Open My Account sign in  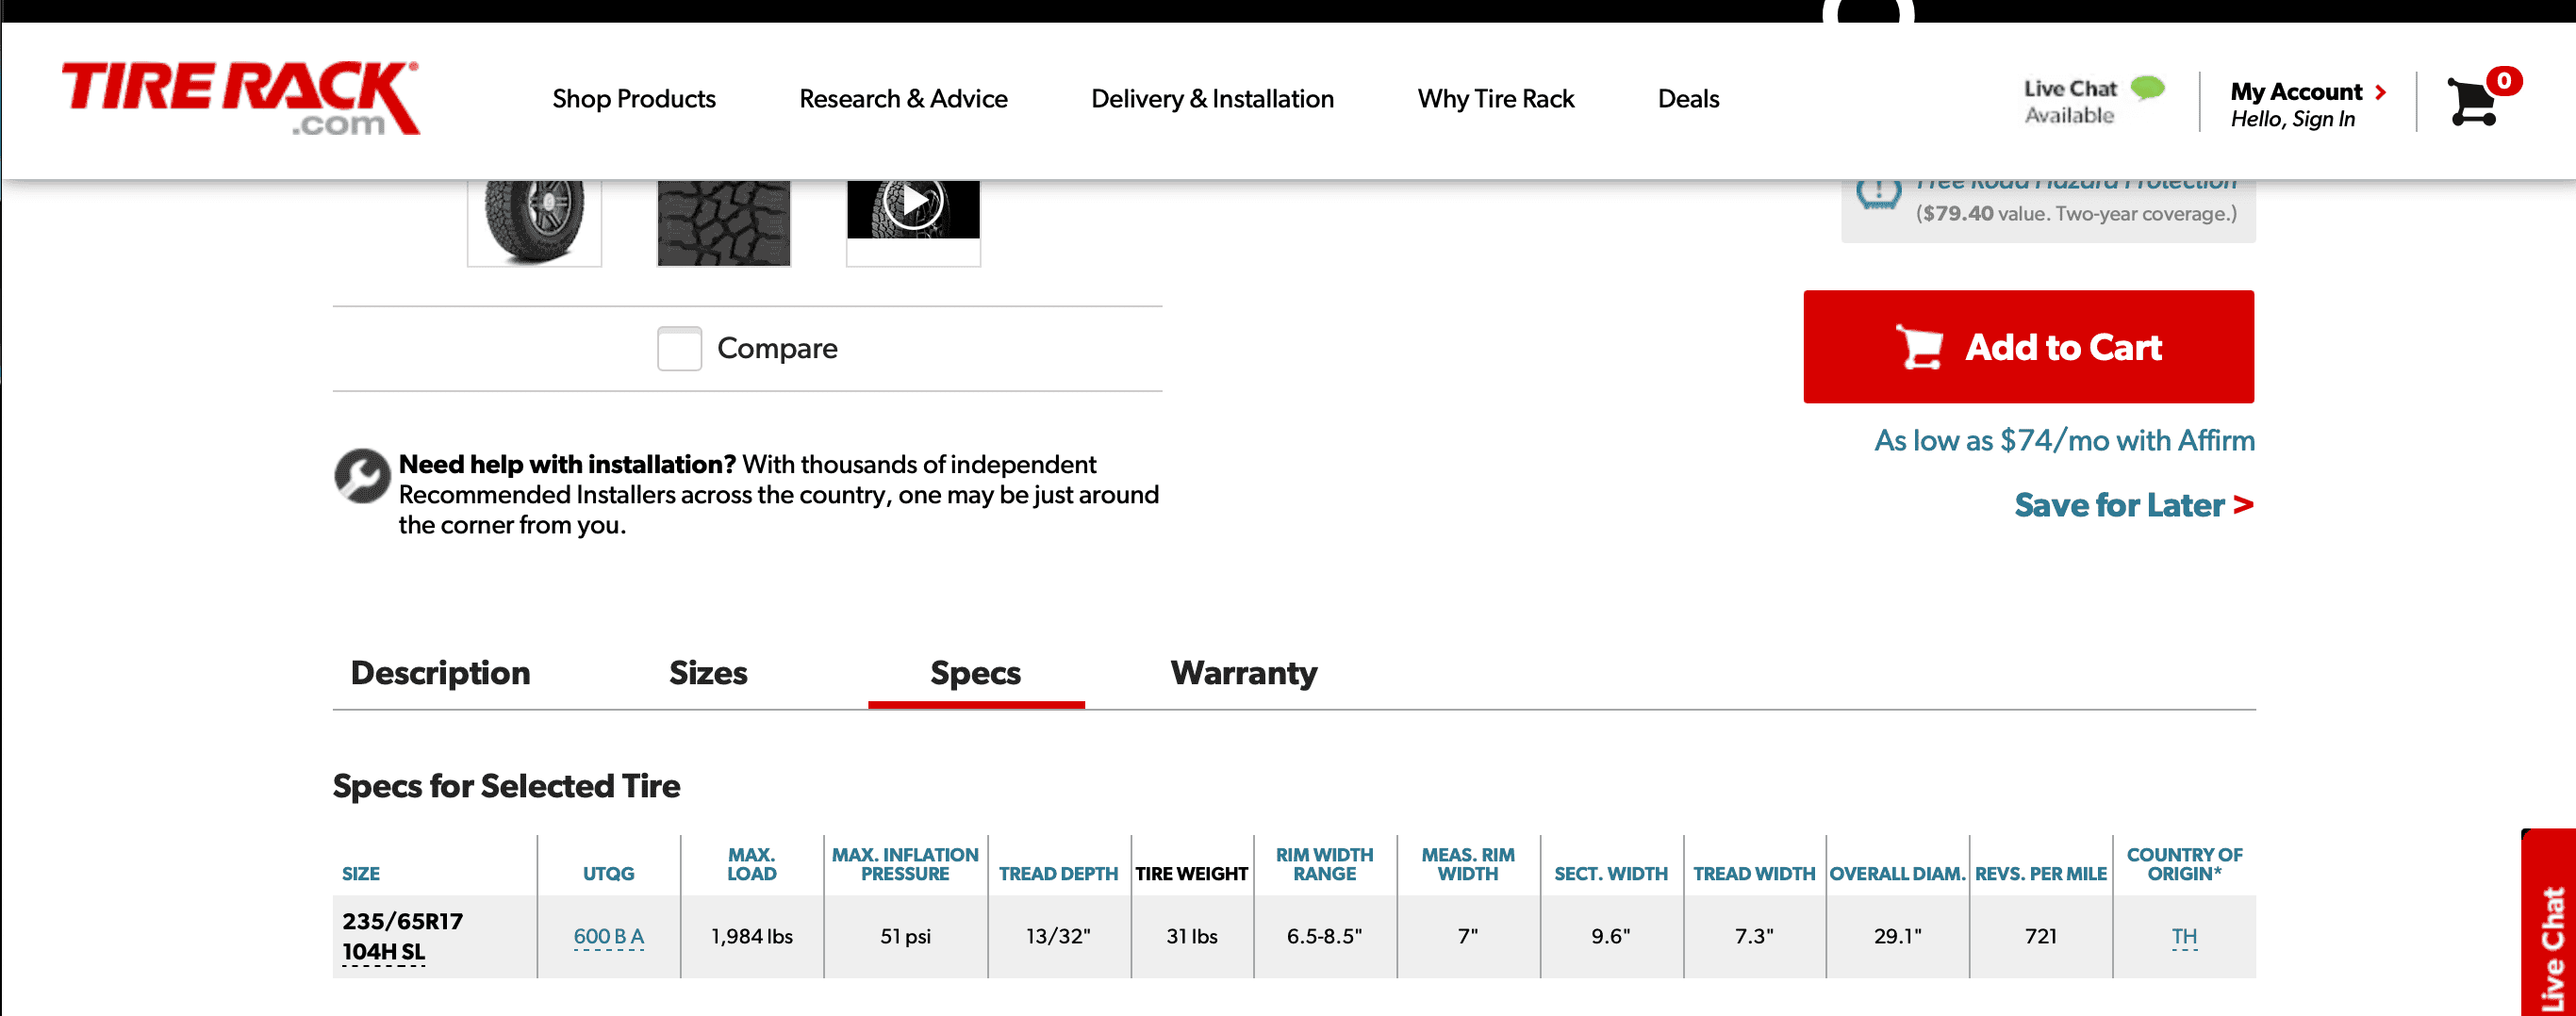(x=2308, y=104)
